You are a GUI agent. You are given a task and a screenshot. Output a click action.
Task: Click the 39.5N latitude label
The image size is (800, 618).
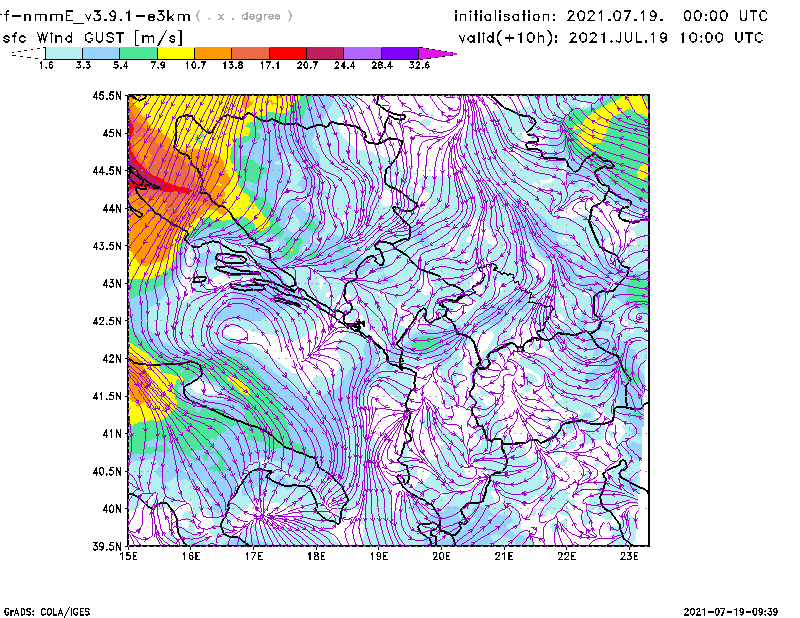point(107,547)
